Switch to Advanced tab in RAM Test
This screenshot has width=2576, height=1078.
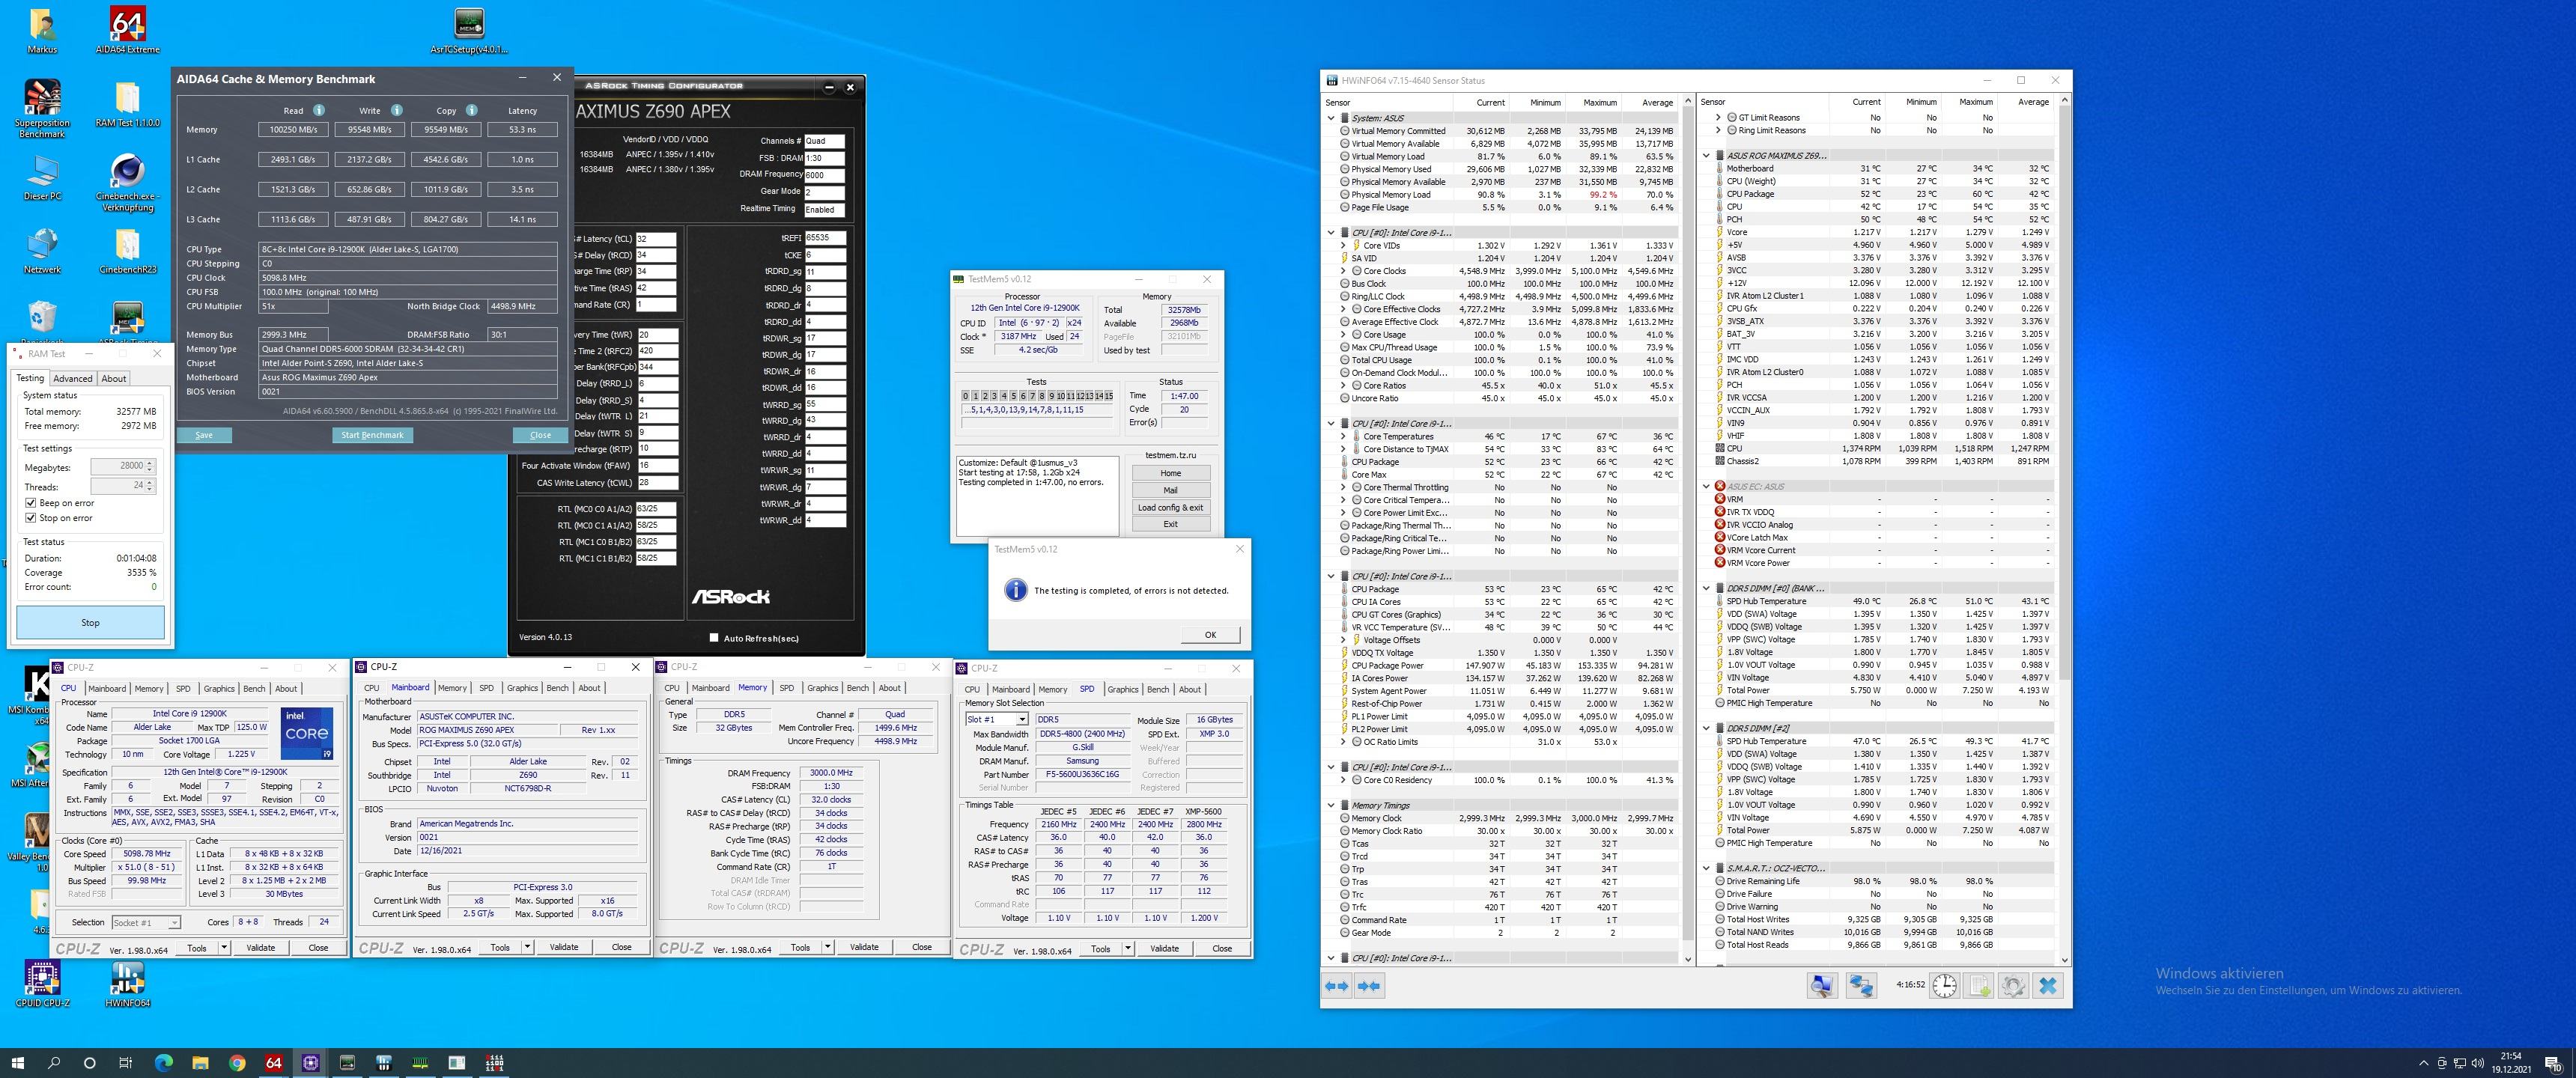pyautogui.click(x=73, y=378)
